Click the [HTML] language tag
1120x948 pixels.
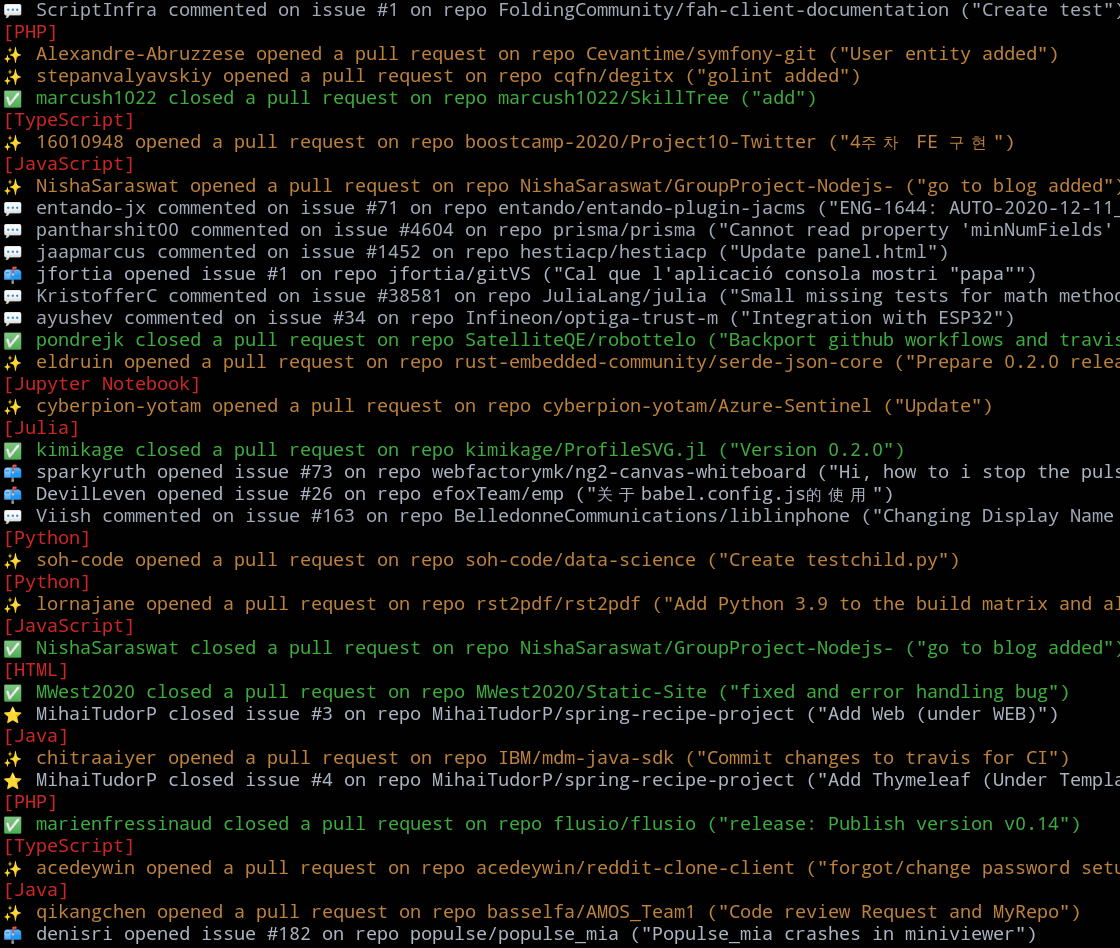pos(36,670)
